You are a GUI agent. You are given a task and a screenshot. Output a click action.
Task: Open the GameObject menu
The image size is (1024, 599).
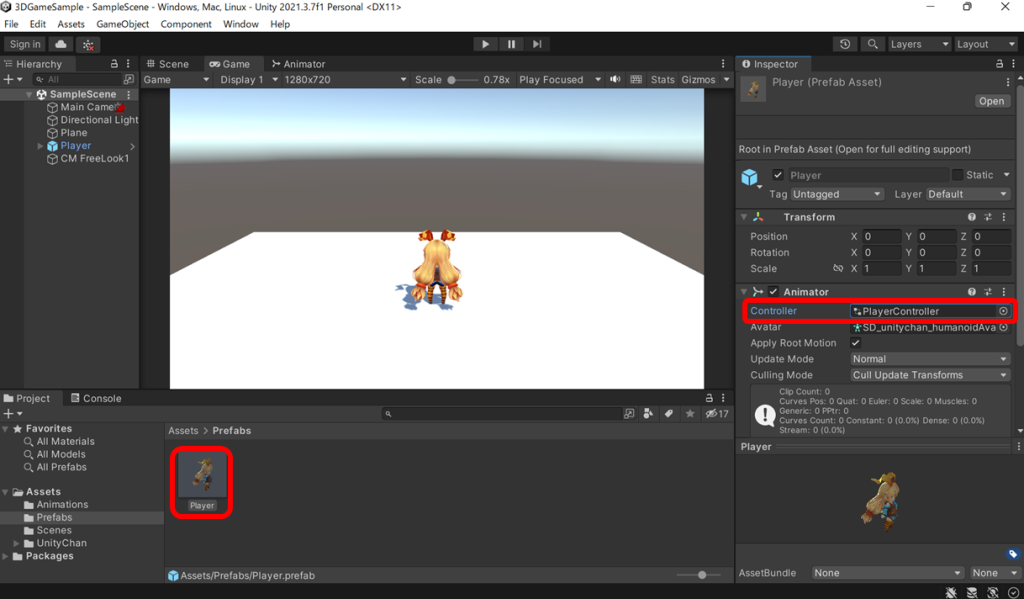pos(122,24)
